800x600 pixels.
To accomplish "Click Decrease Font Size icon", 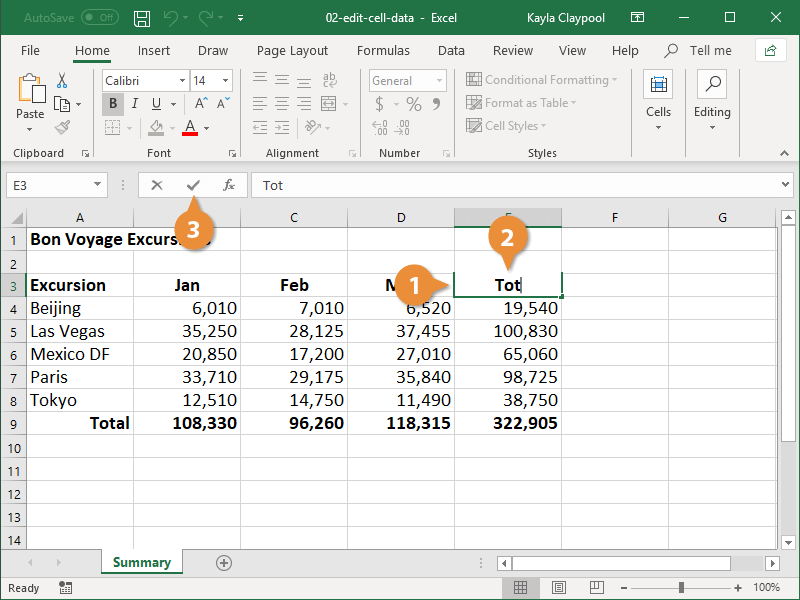I will [x=223, y=104].
